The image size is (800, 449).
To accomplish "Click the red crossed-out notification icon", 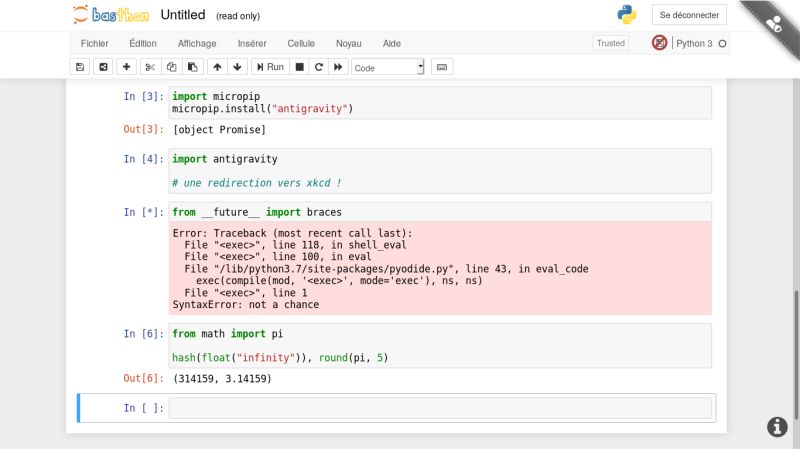I will point(659,43).
